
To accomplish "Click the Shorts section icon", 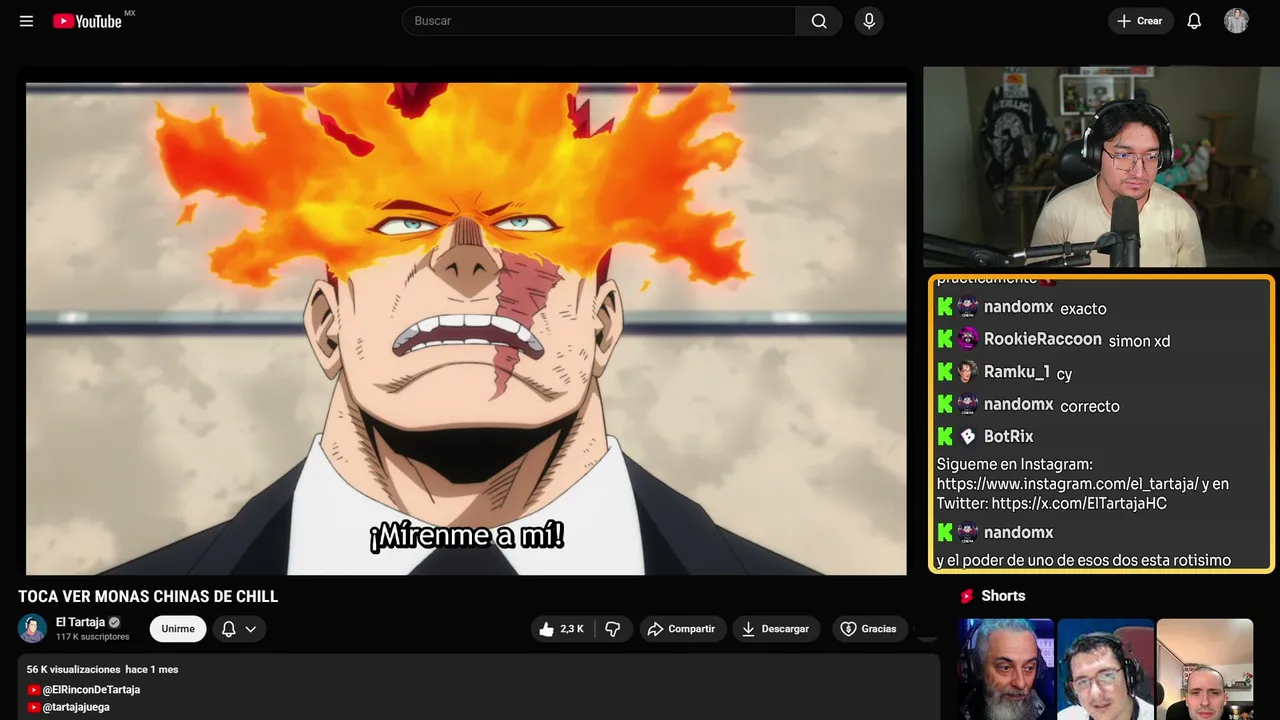I will (x=967, y=596).
